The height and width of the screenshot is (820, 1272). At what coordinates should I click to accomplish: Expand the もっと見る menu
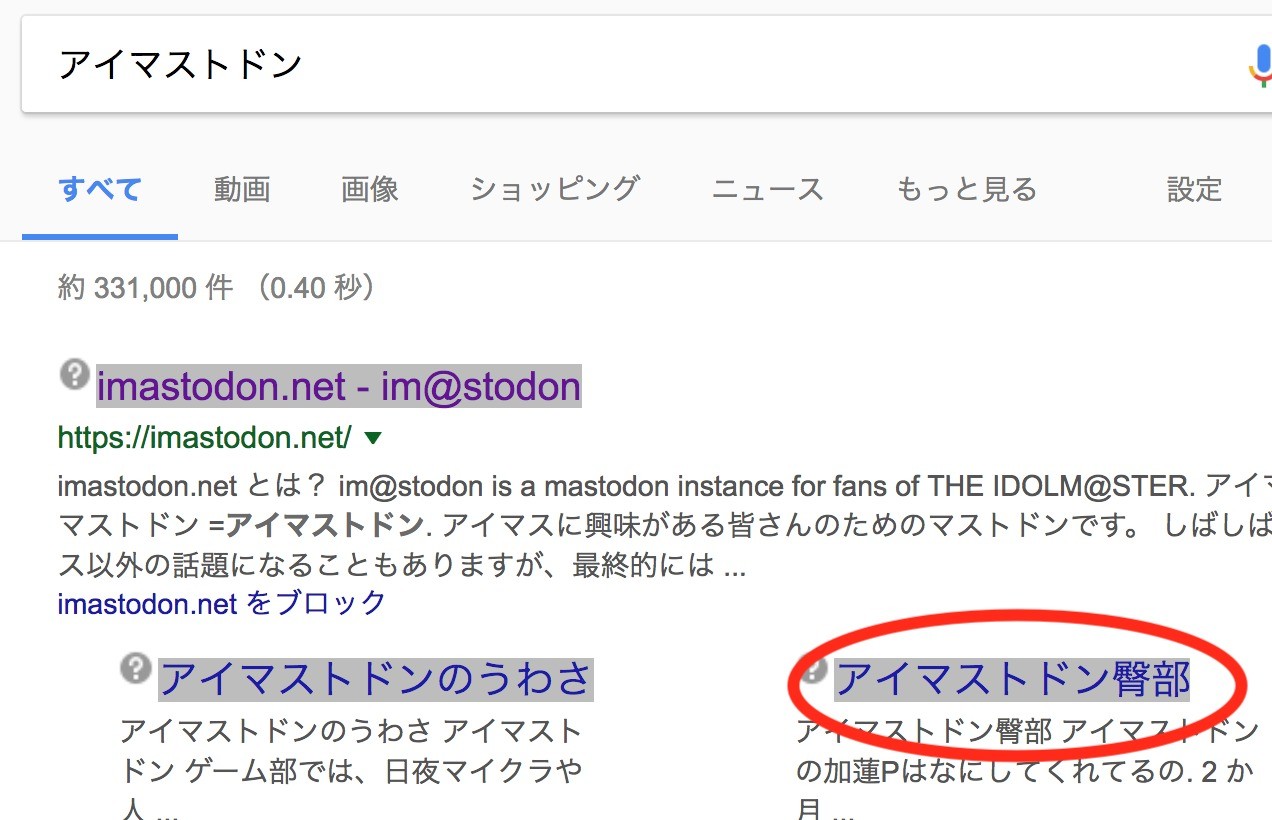point(966,189)
